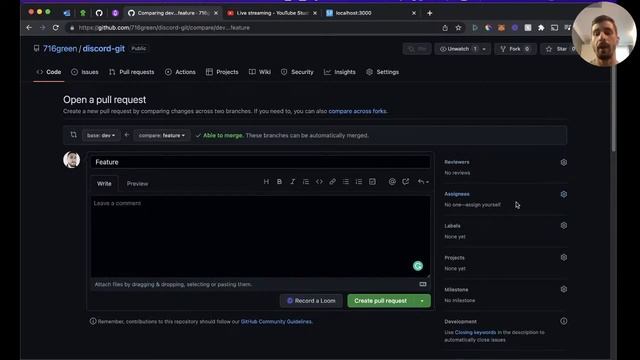Insert a bulleted list
Viewport: 640px width, 360px height.
(x=346, y=182)
